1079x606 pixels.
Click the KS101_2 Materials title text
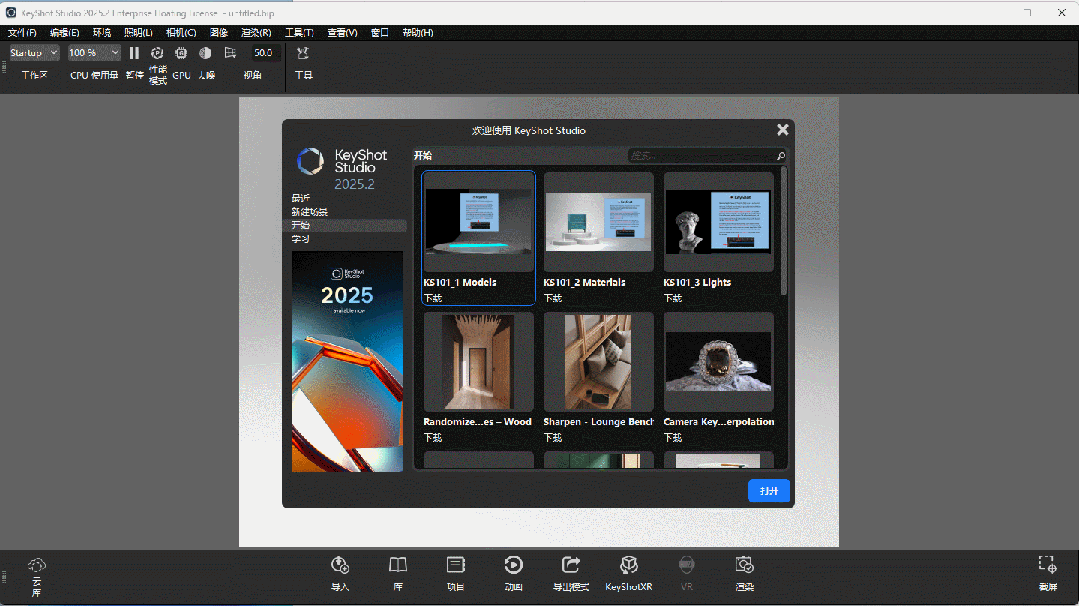584,283
